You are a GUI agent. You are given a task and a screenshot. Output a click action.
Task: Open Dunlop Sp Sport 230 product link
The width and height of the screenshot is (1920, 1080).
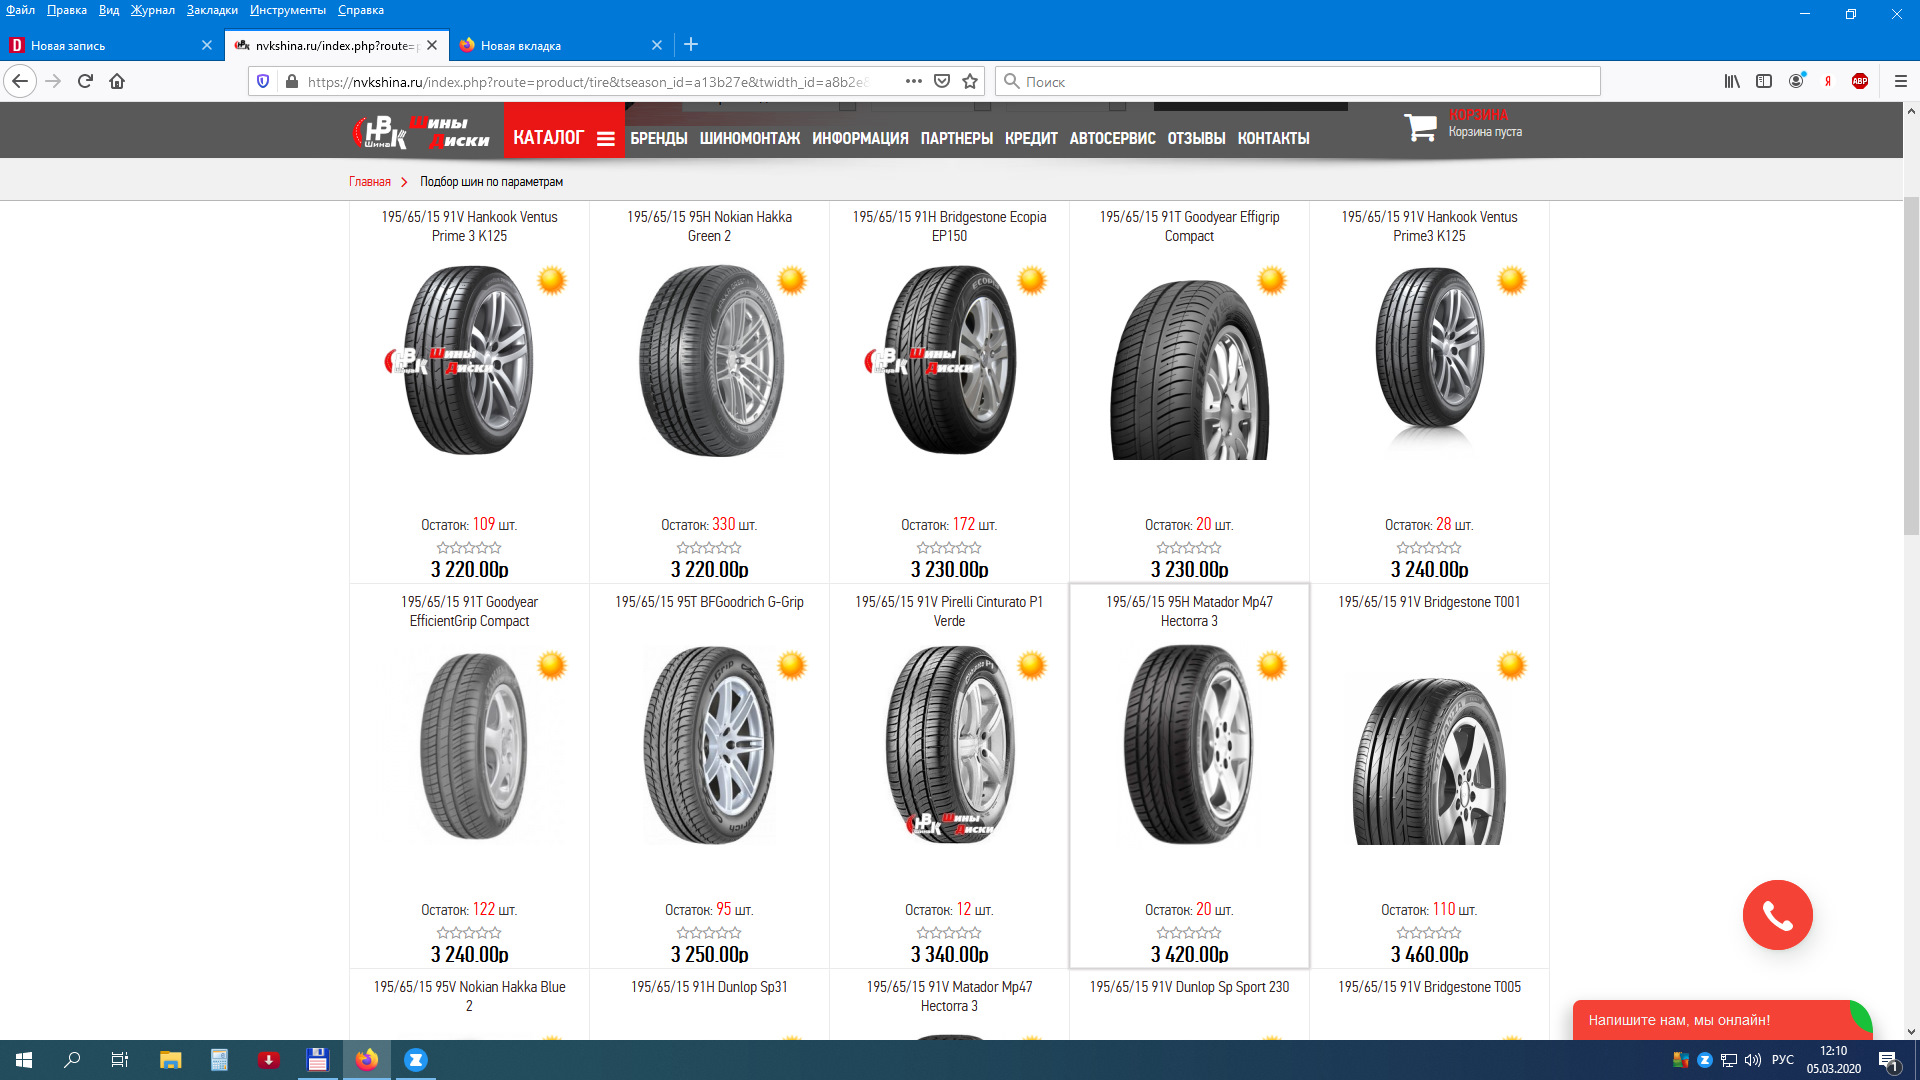click(x=1190, y=987)
